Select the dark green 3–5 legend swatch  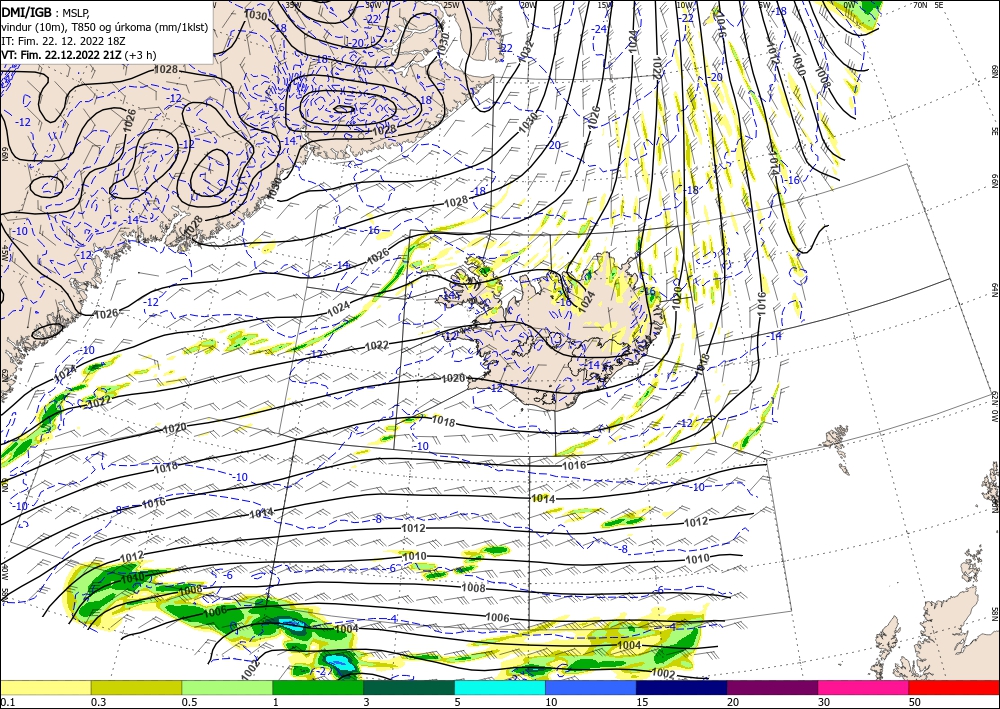tap(409, 687)
